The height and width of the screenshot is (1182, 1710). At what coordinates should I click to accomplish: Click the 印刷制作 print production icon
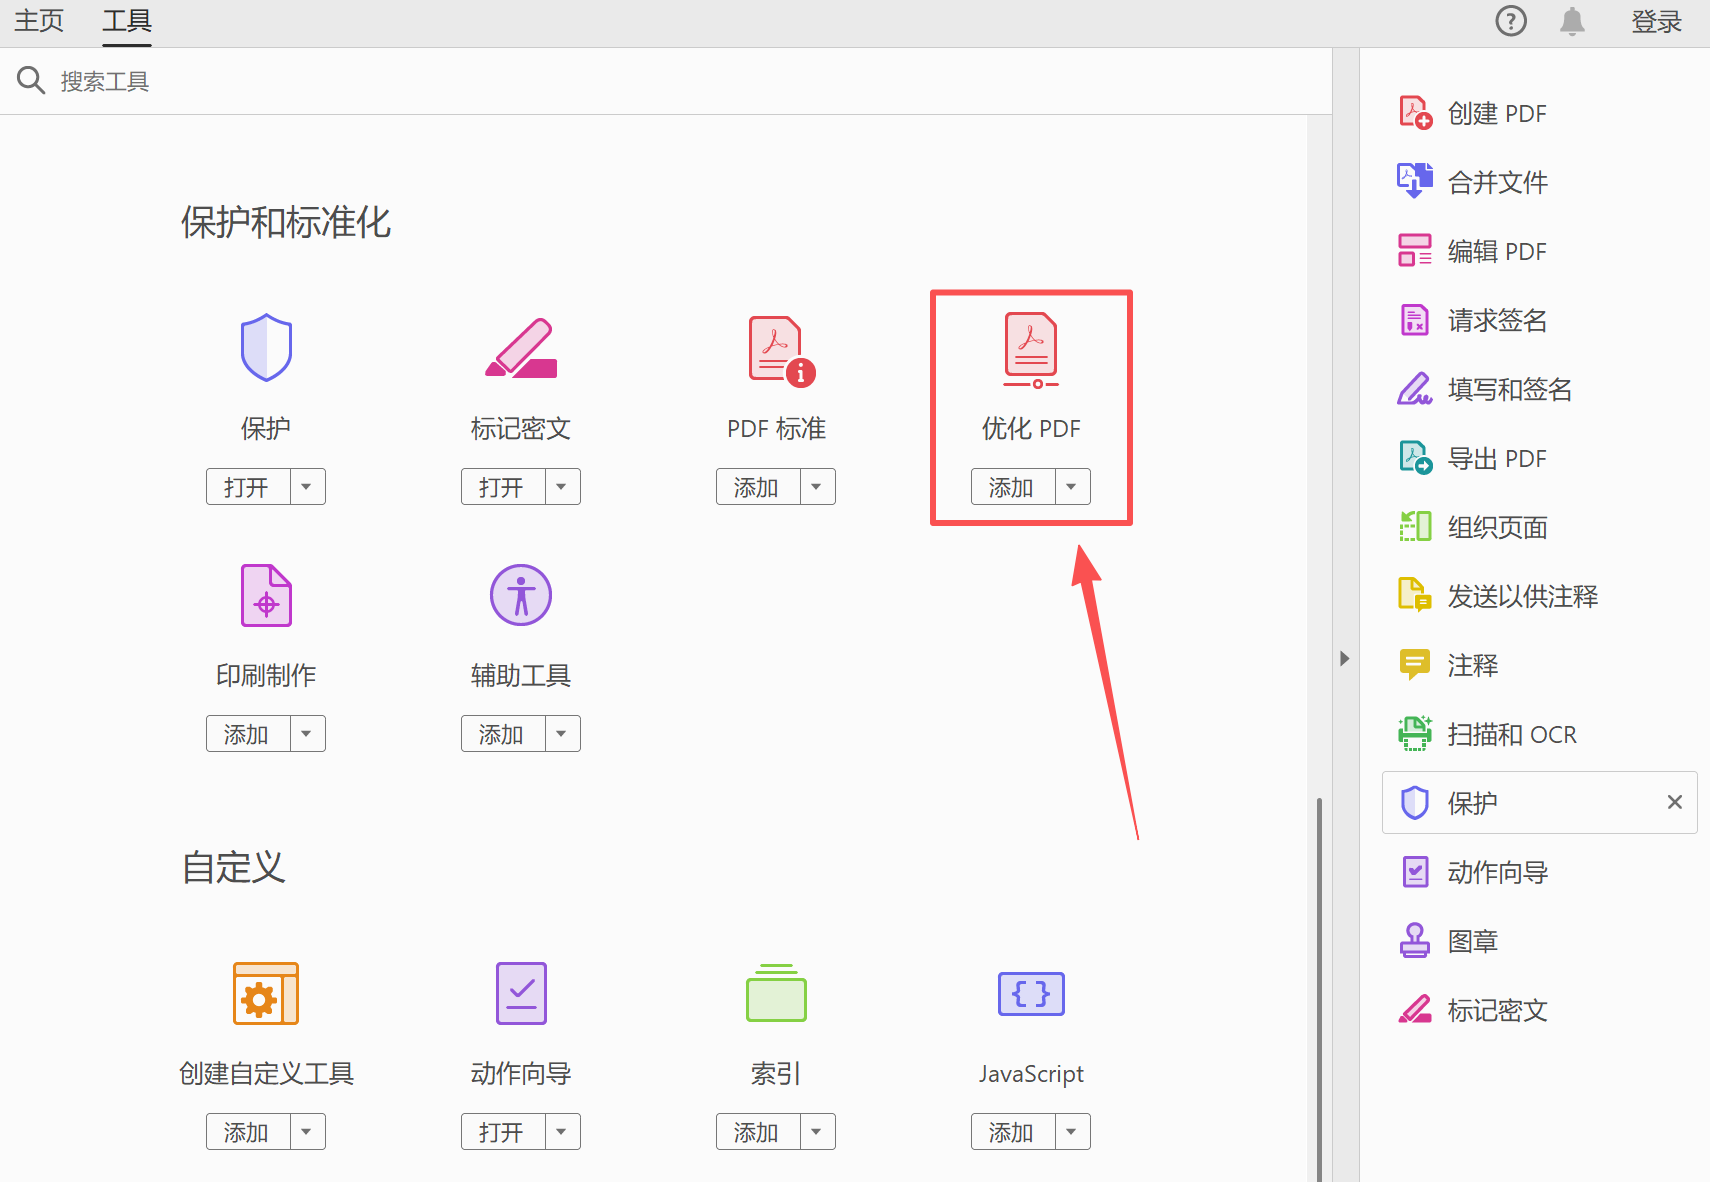pyautogui.click(x=265, y=594)
